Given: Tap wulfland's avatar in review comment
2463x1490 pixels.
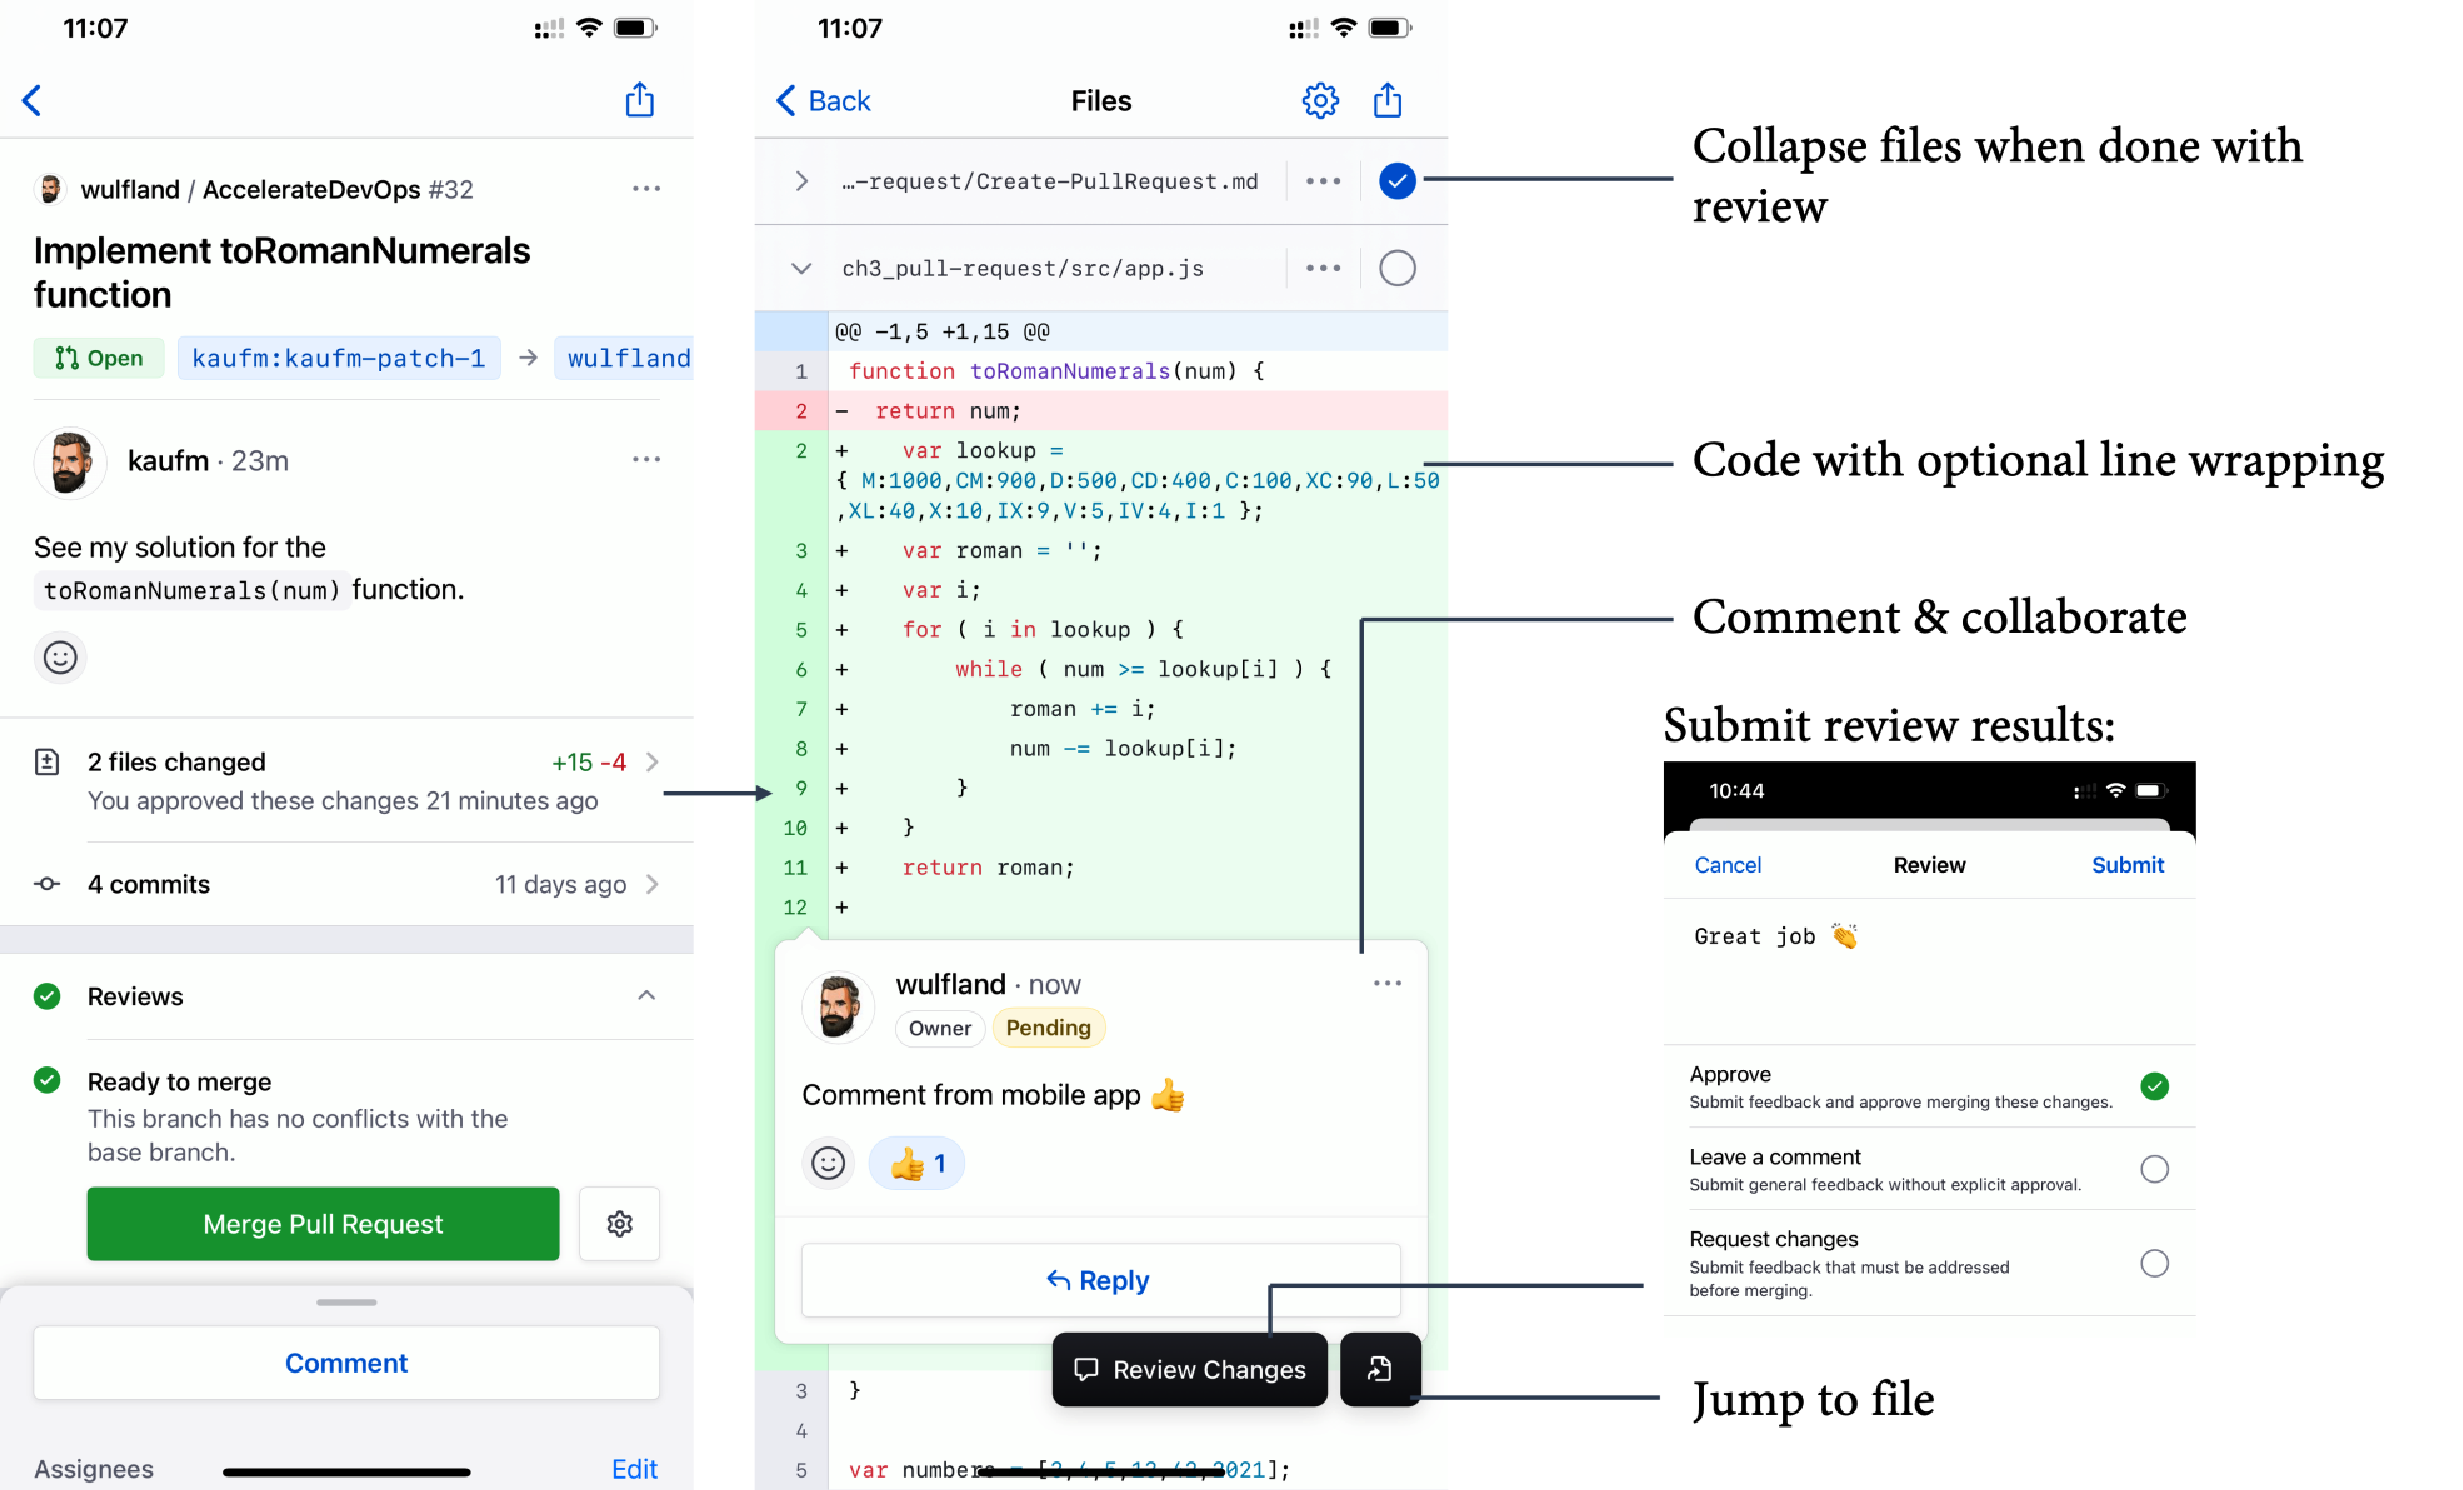Looking at the screenshot, I should click(x=838, y=1007).
